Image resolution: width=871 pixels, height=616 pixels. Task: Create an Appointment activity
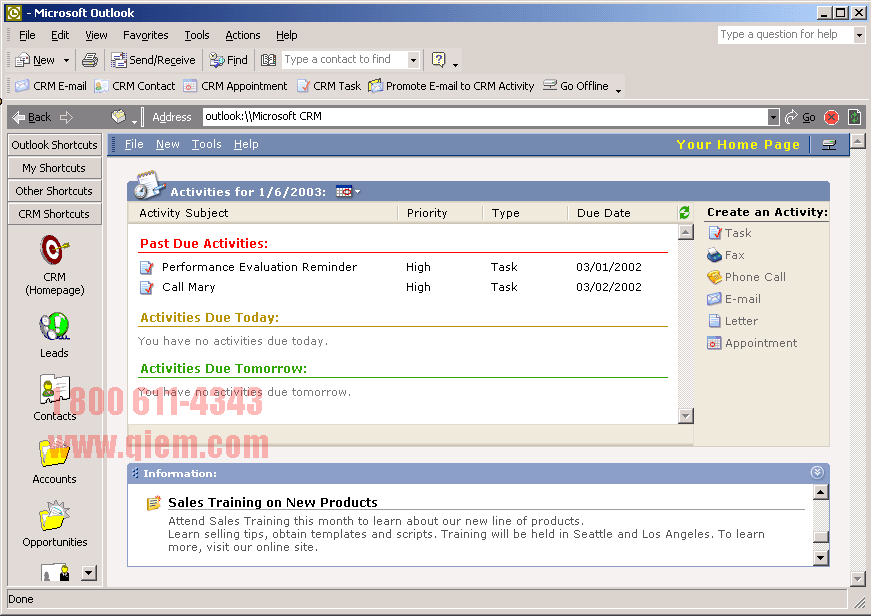tap(752, 343)
